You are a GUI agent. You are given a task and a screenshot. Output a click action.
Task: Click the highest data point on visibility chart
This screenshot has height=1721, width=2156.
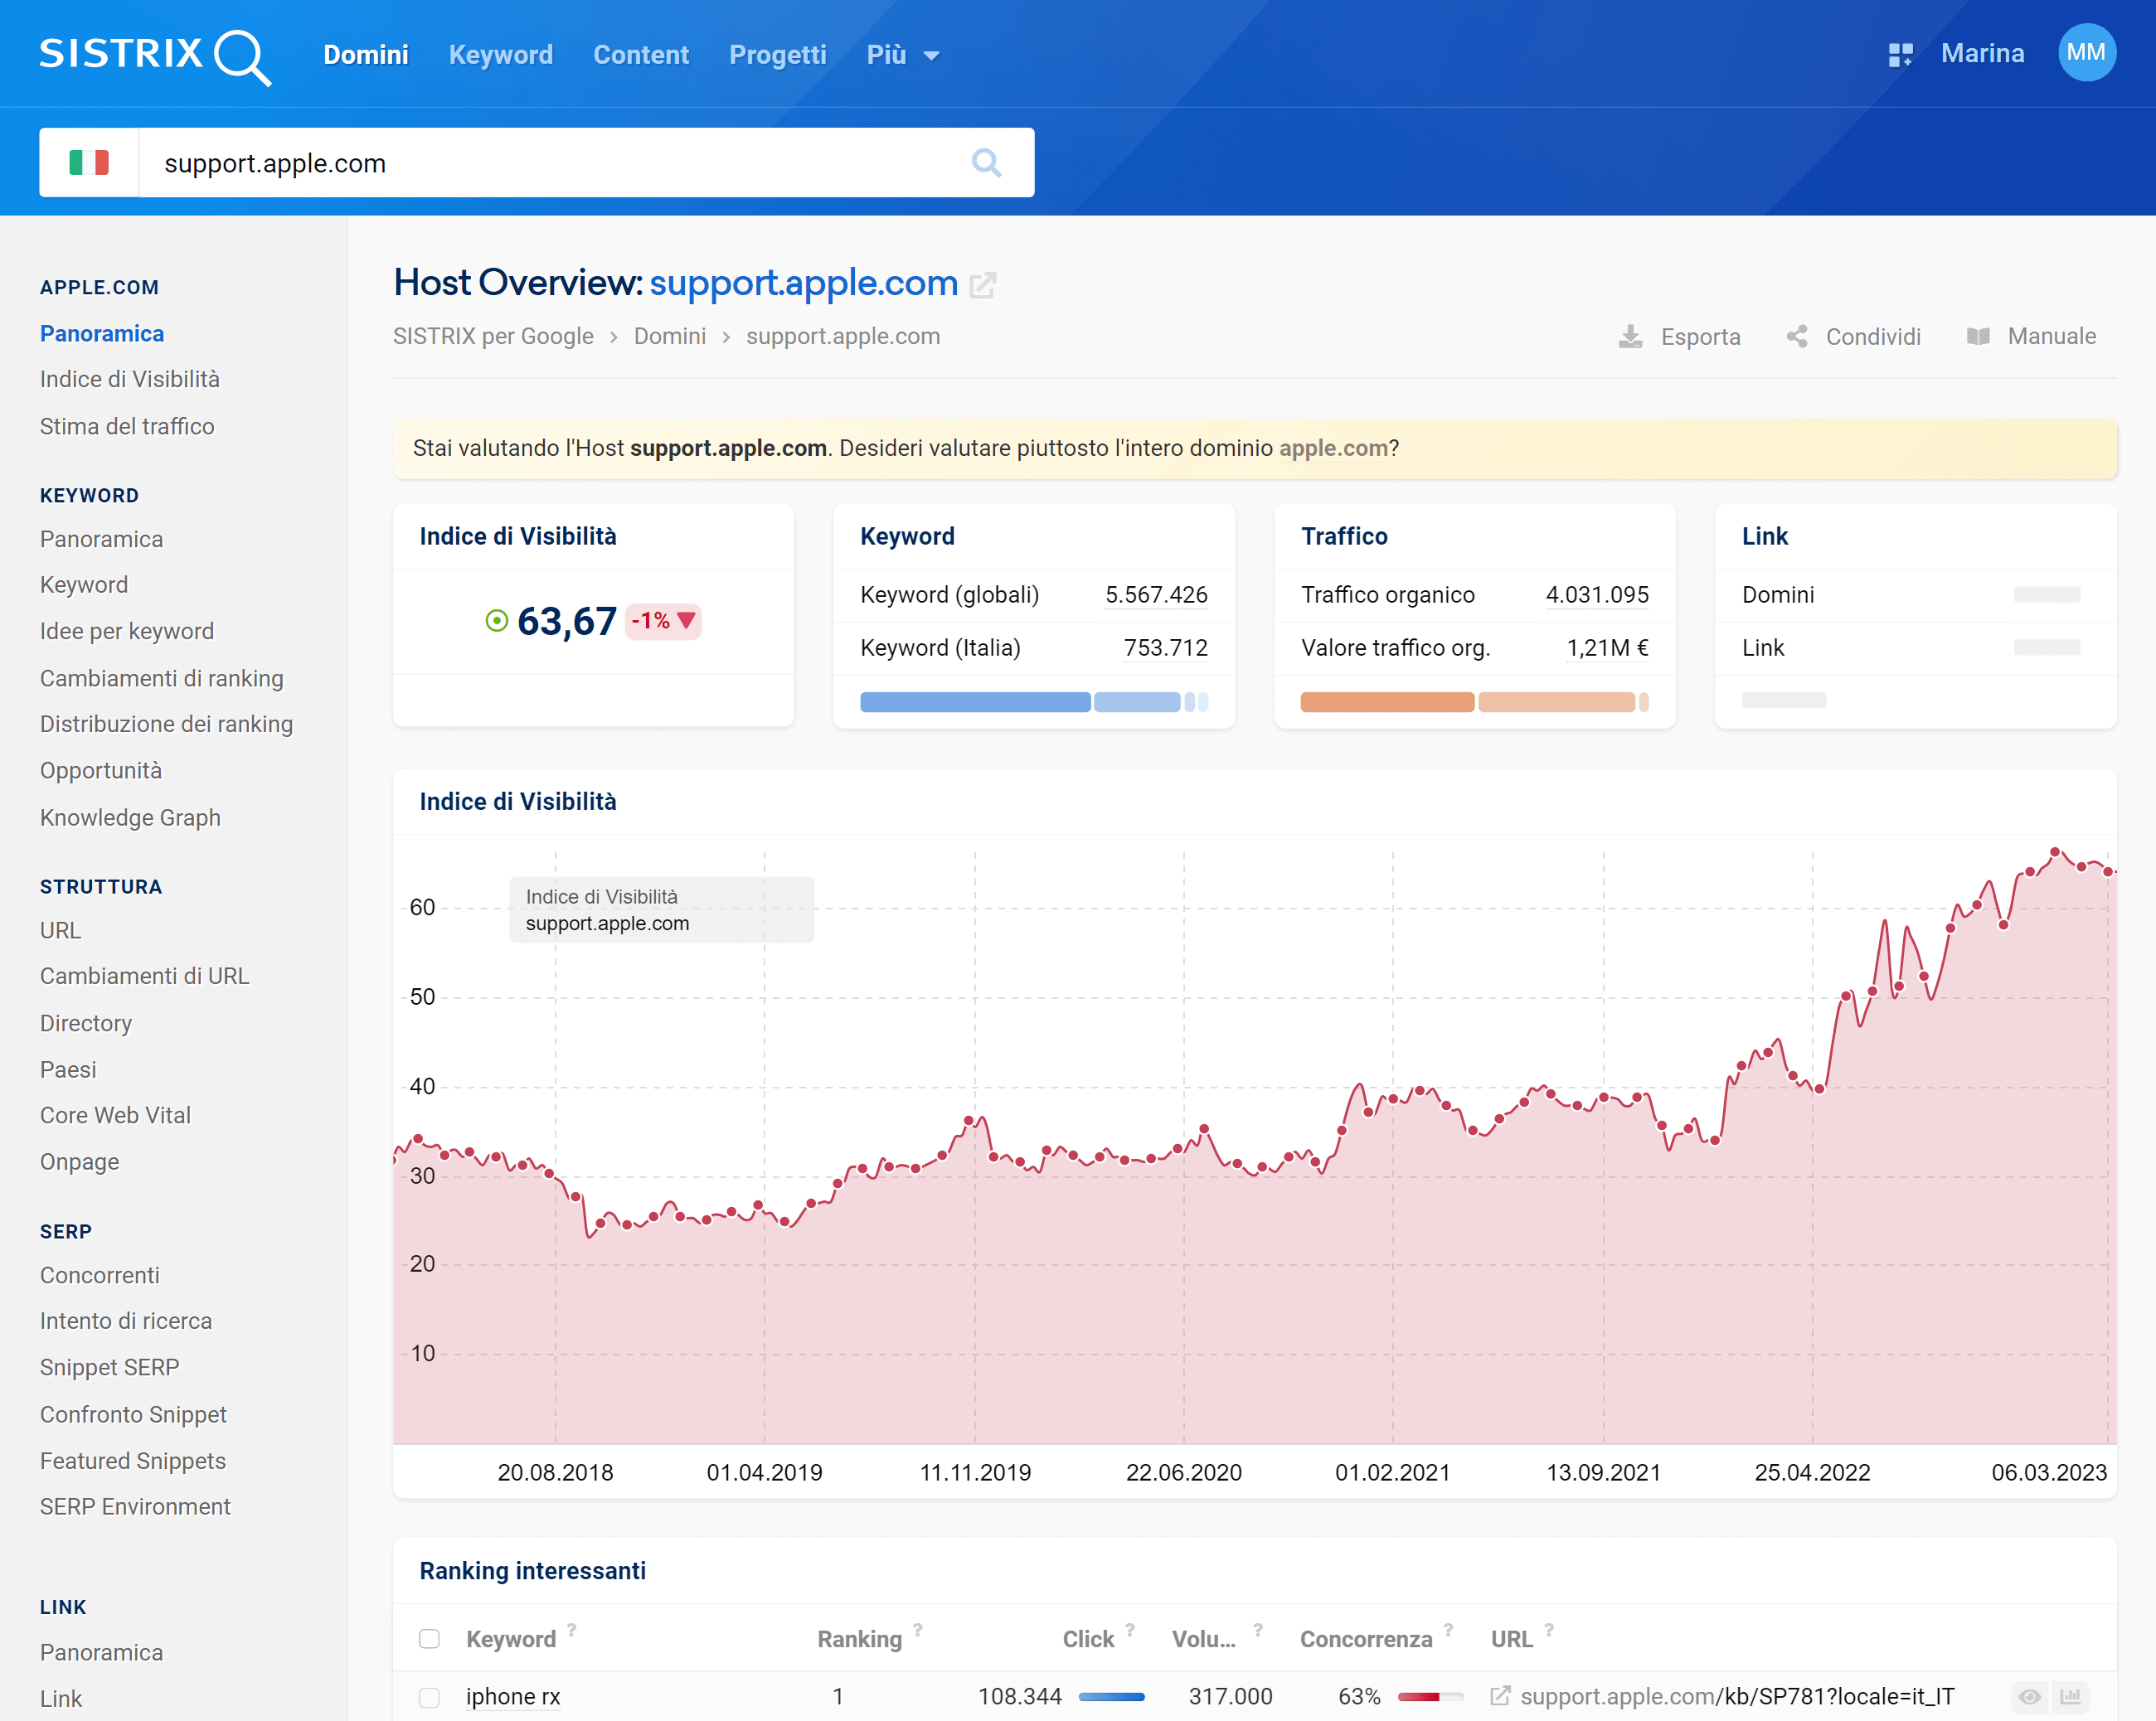[x=2055, y=852]
